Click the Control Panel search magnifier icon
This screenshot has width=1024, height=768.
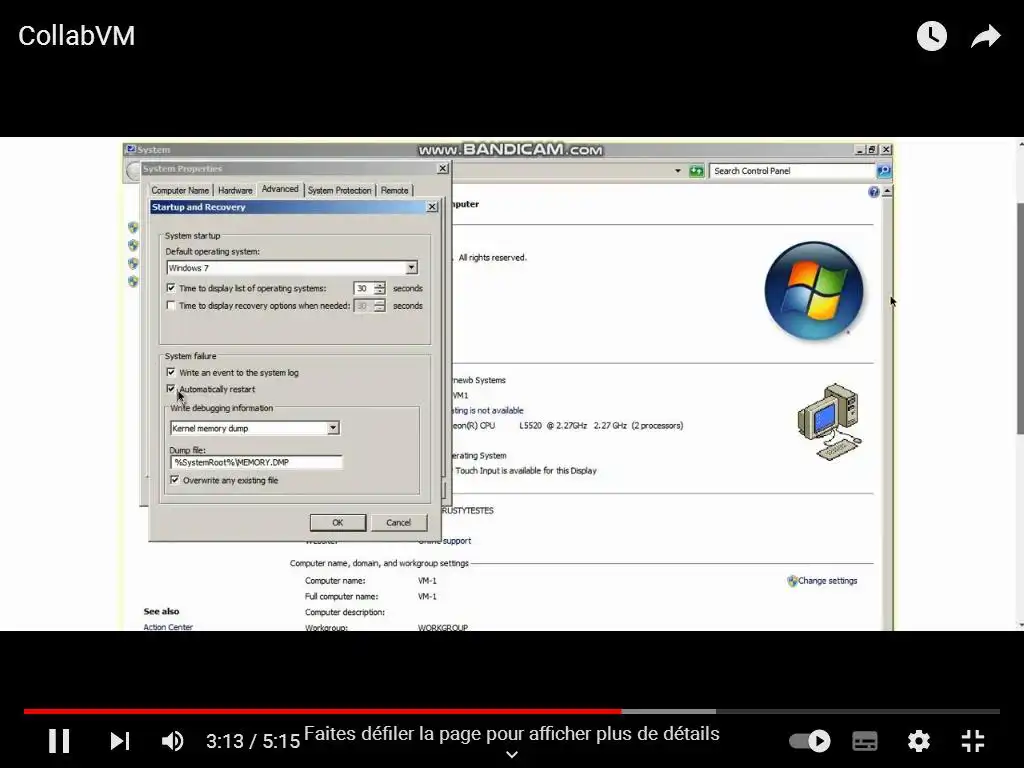pyautogui.click(x=884, y=171)
